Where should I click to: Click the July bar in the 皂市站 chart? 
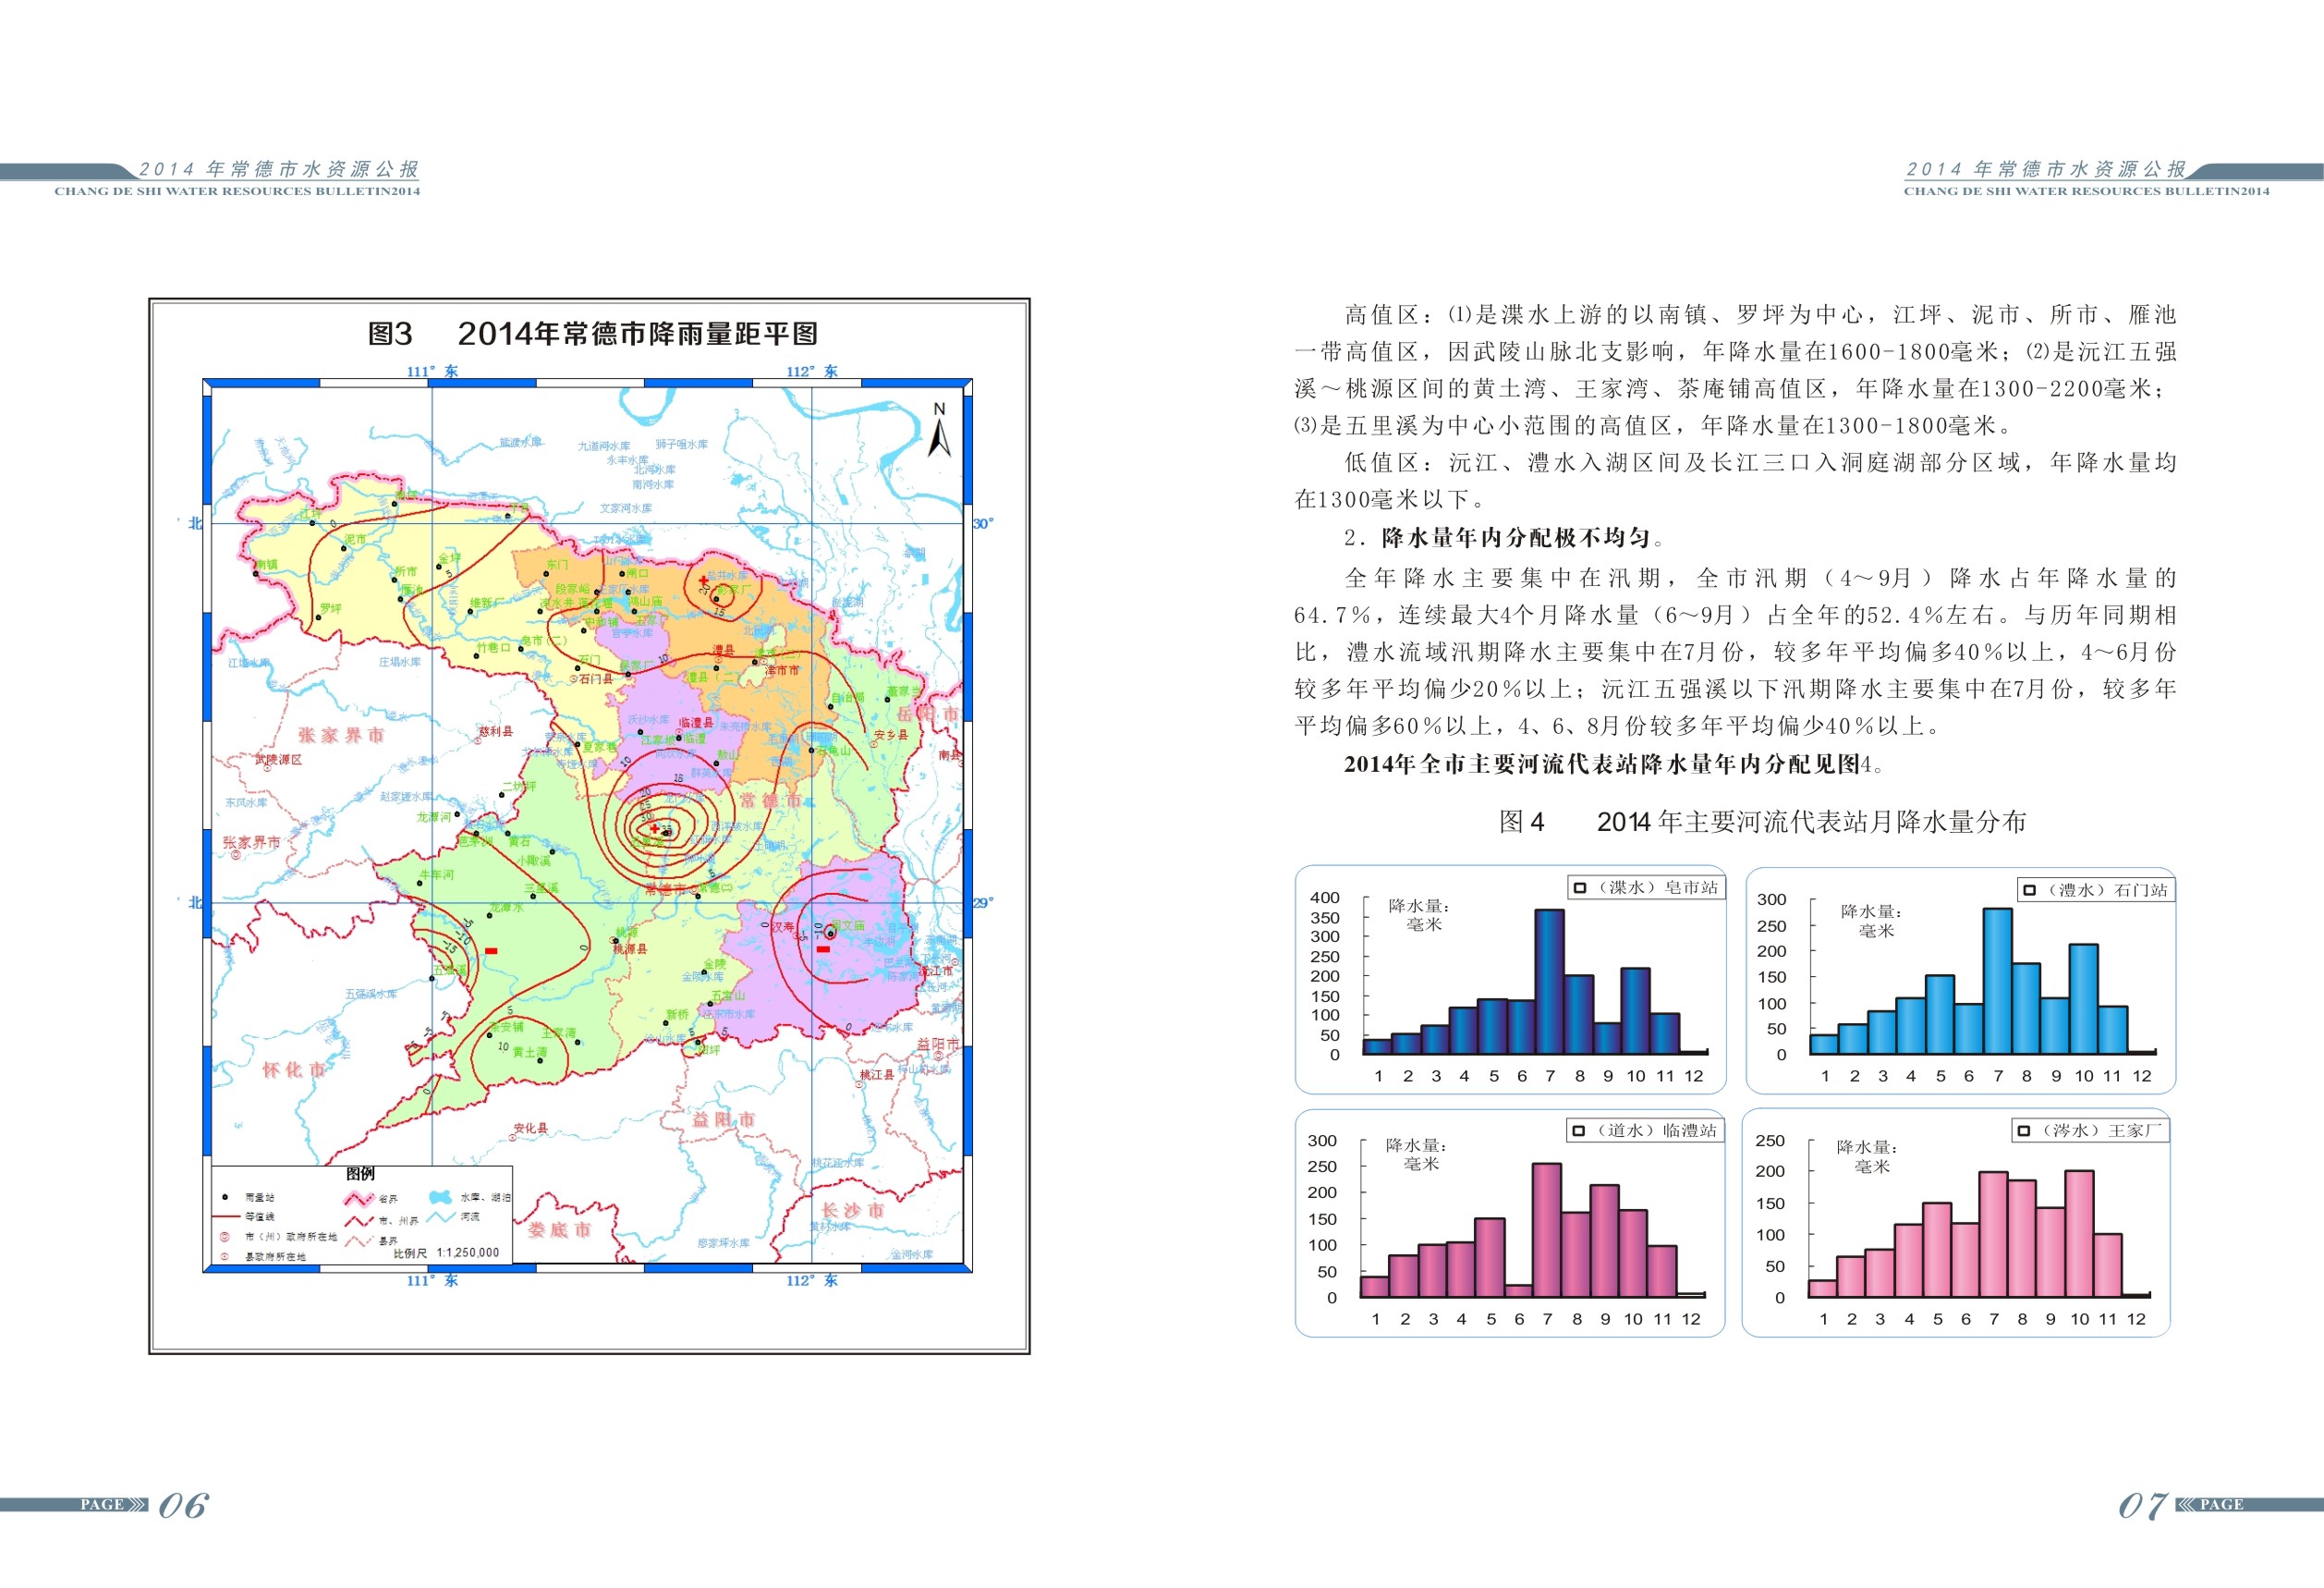[x=1549, y=981]
